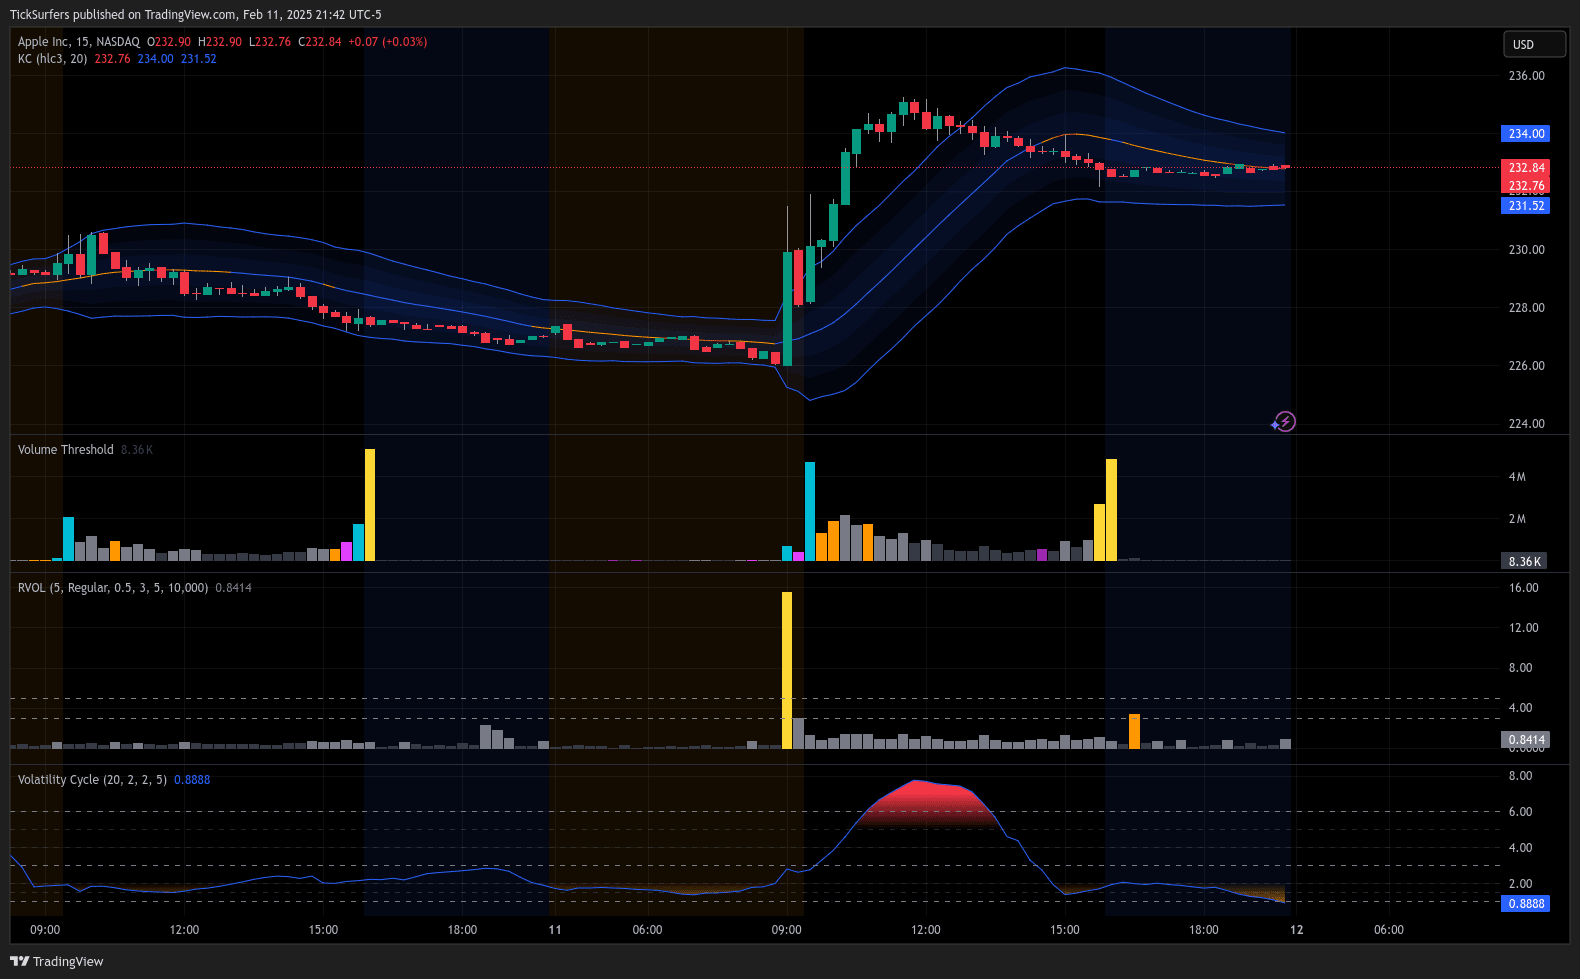Click the blue 231.52 lower band price label
This screenshot has width=1580, height=979.
coord(1526,206)
